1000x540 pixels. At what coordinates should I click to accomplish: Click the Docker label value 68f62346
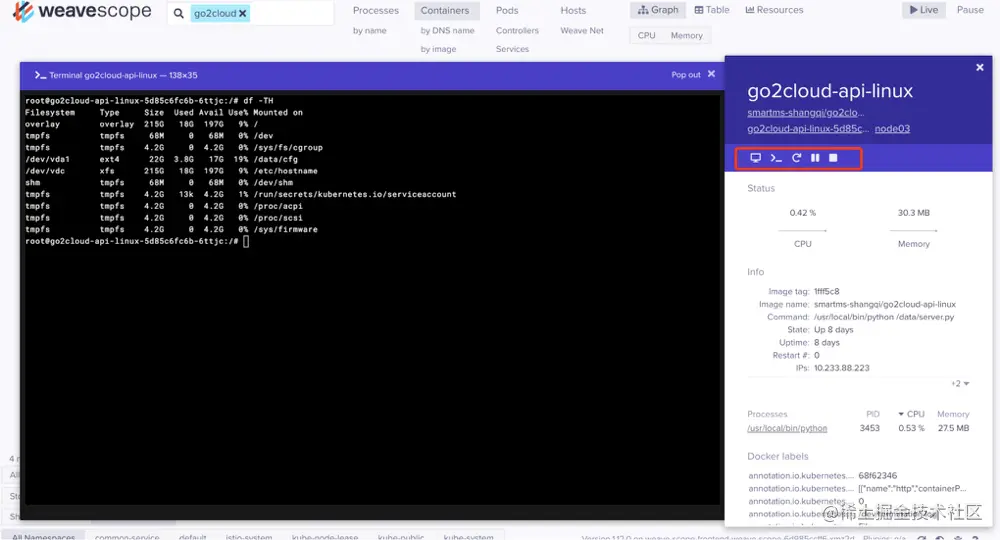[x=878, y=476]
